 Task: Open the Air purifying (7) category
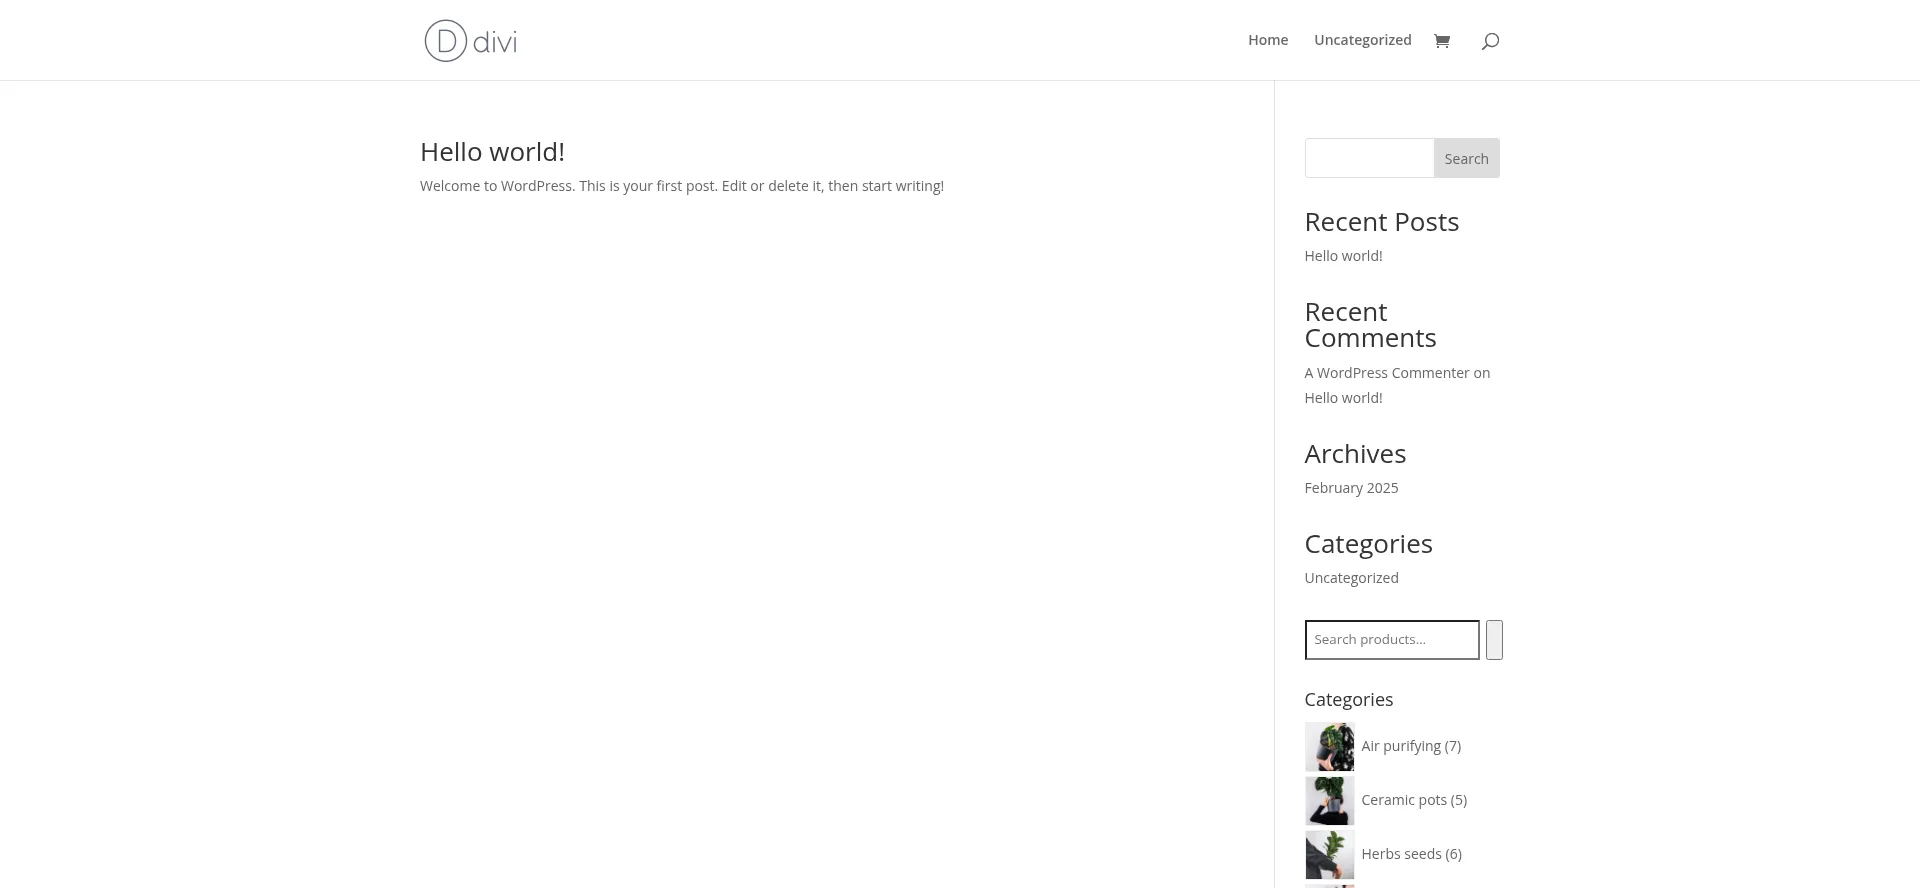point(1411,746)
